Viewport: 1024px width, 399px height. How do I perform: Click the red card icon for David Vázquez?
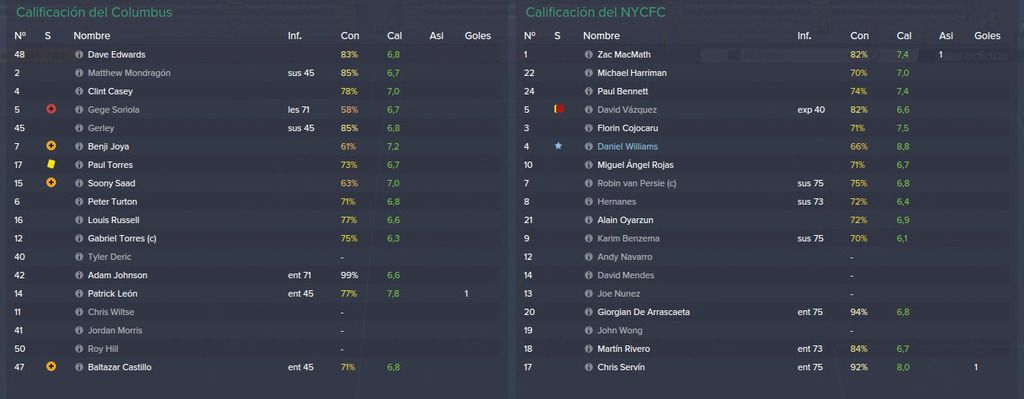(559, 110)
